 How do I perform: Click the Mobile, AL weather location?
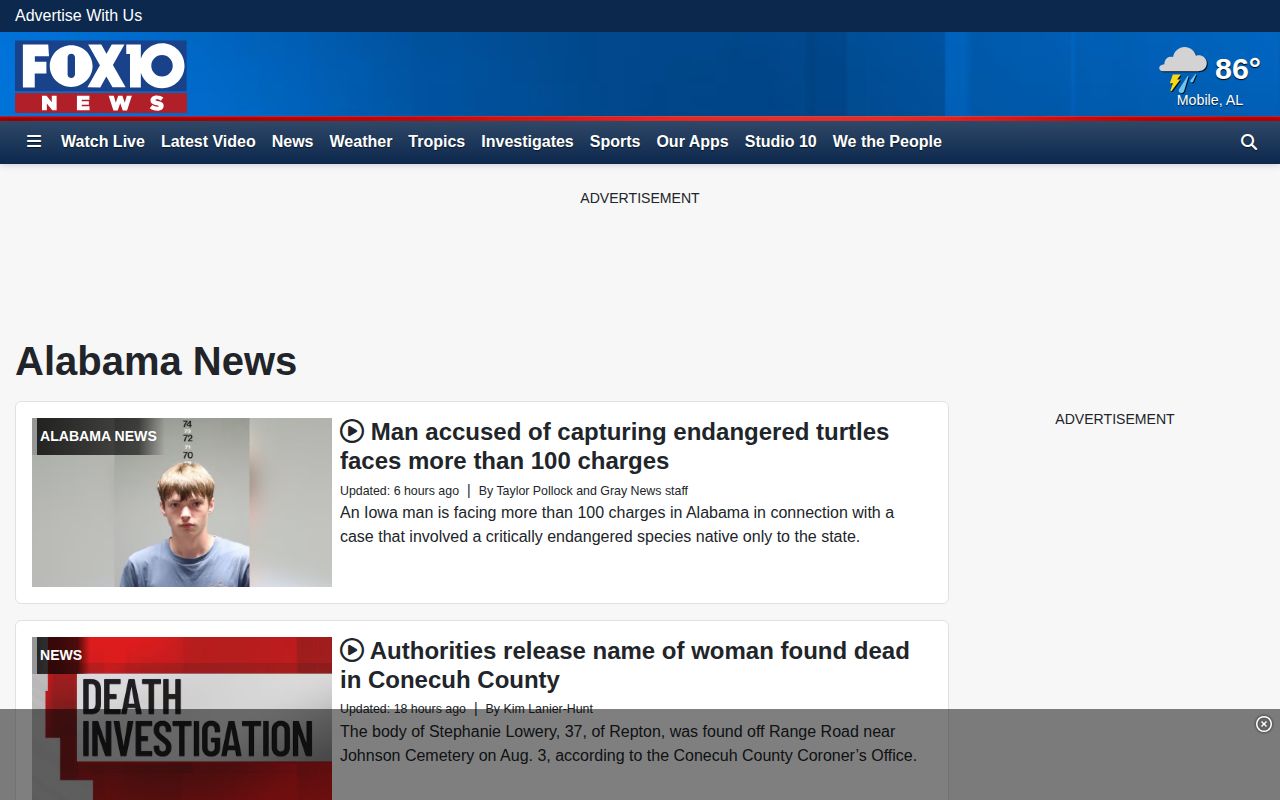(1210, 100)
